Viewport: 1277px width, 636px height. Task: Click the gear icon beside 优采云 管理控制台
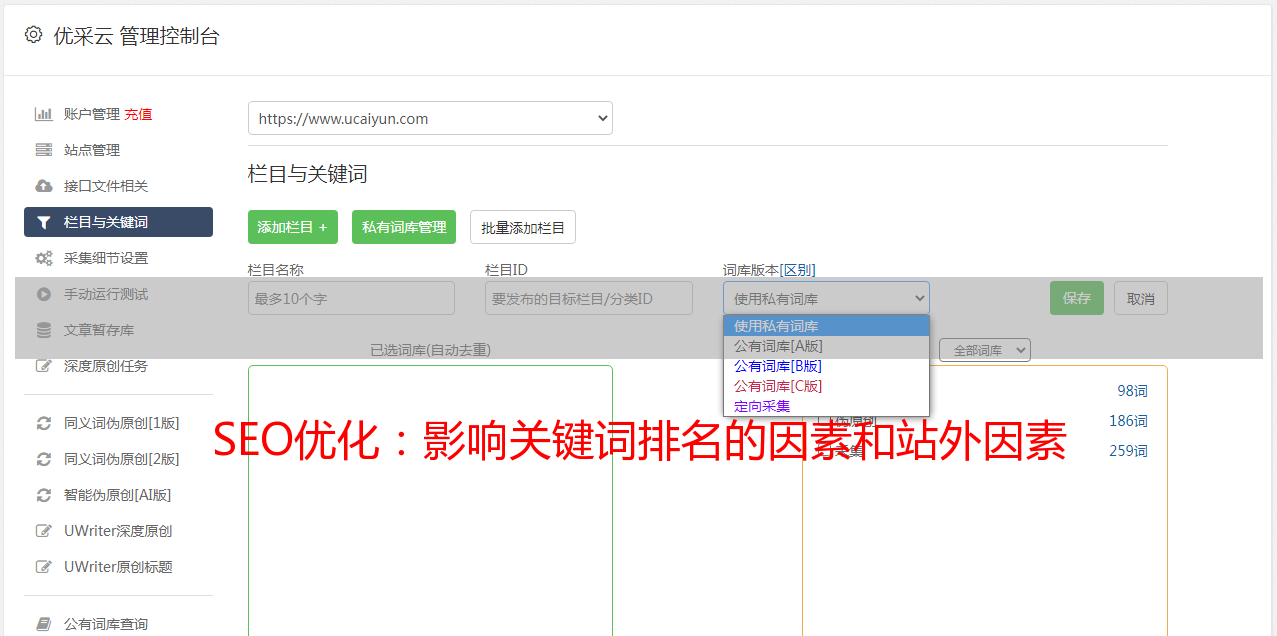33,35
